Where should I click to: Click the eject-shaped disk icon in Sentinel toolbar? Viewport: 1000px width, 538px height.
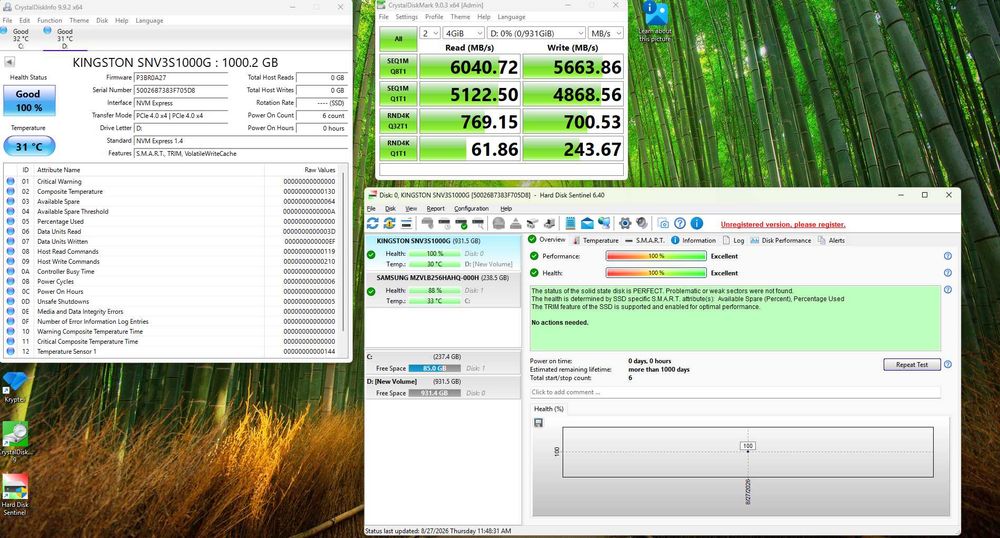coord(515,223)
